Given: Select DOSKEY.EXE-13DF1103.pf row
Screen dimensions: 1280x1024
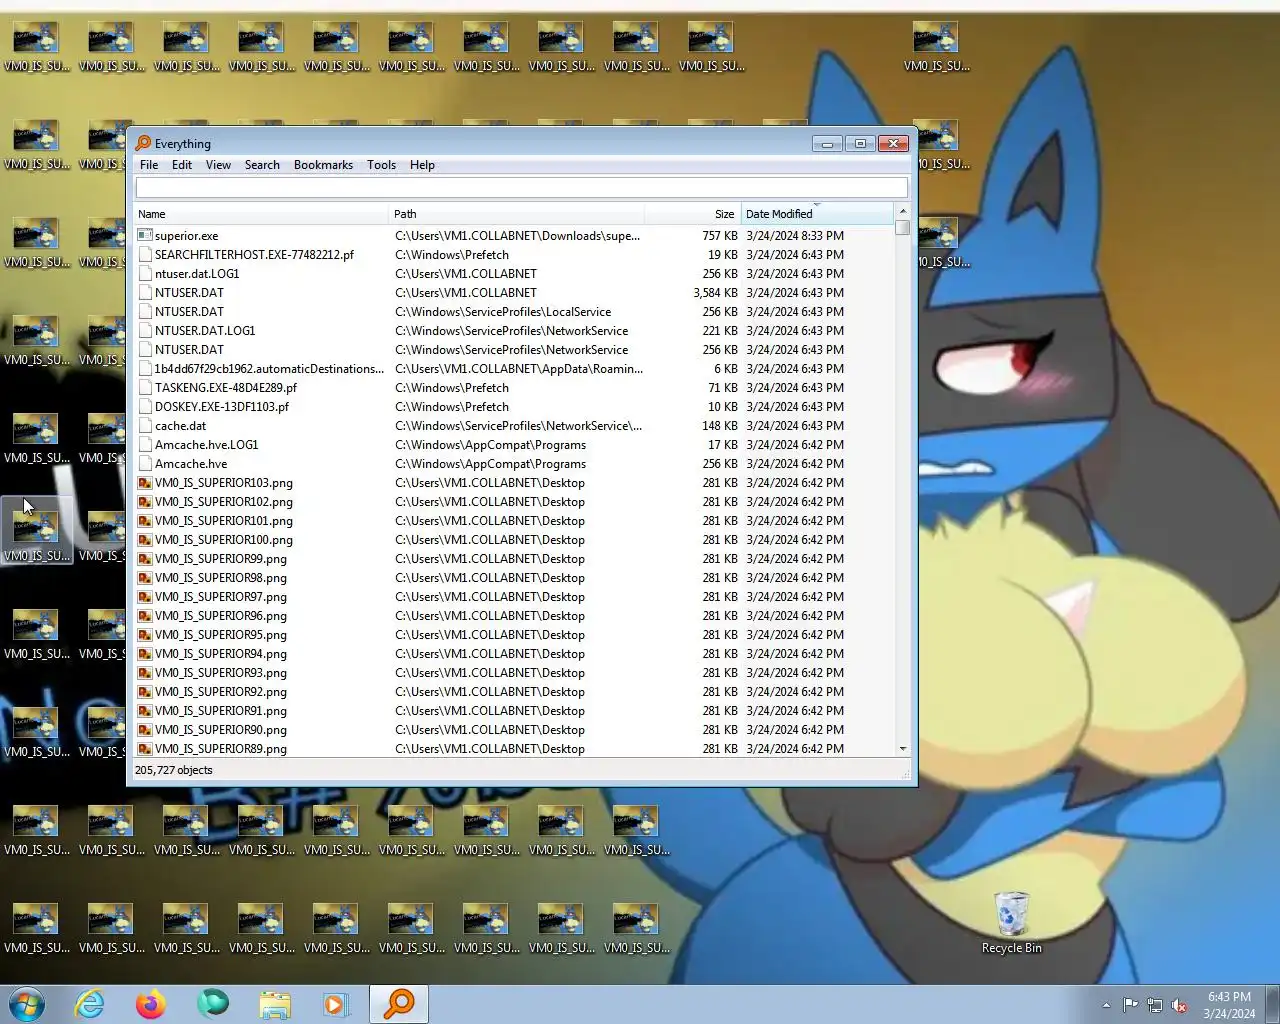Looking at the screenshot, I should tap(515, 406).
